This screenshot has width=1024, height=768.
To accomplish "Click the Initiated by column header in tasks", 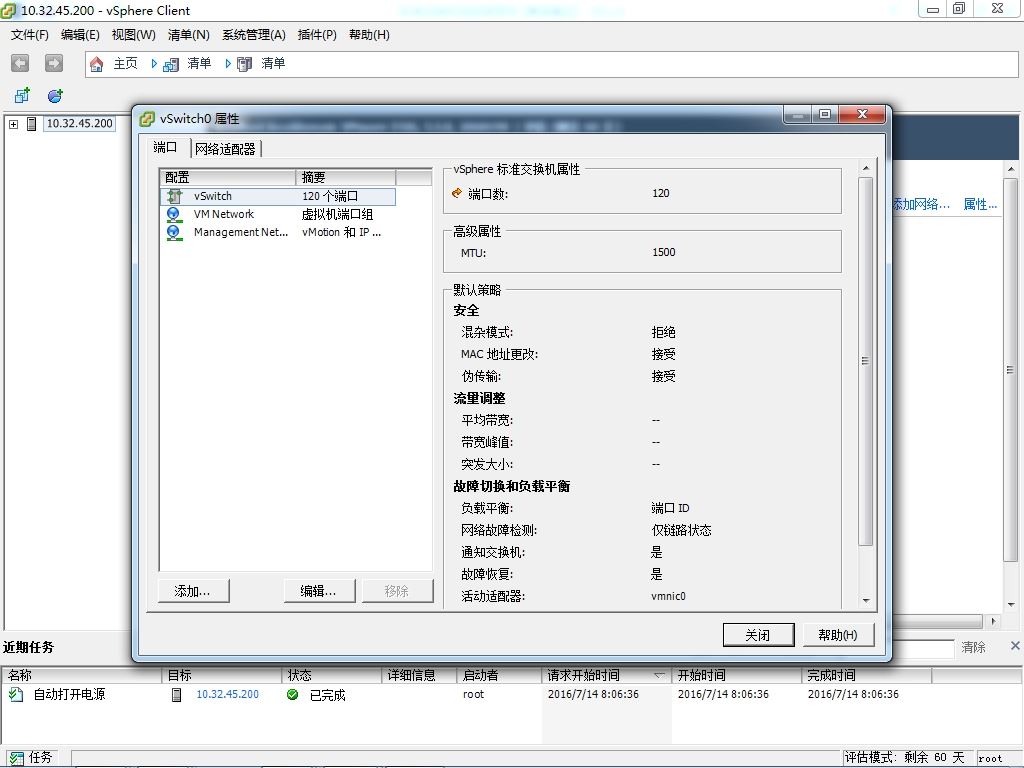I will point(499,675).
